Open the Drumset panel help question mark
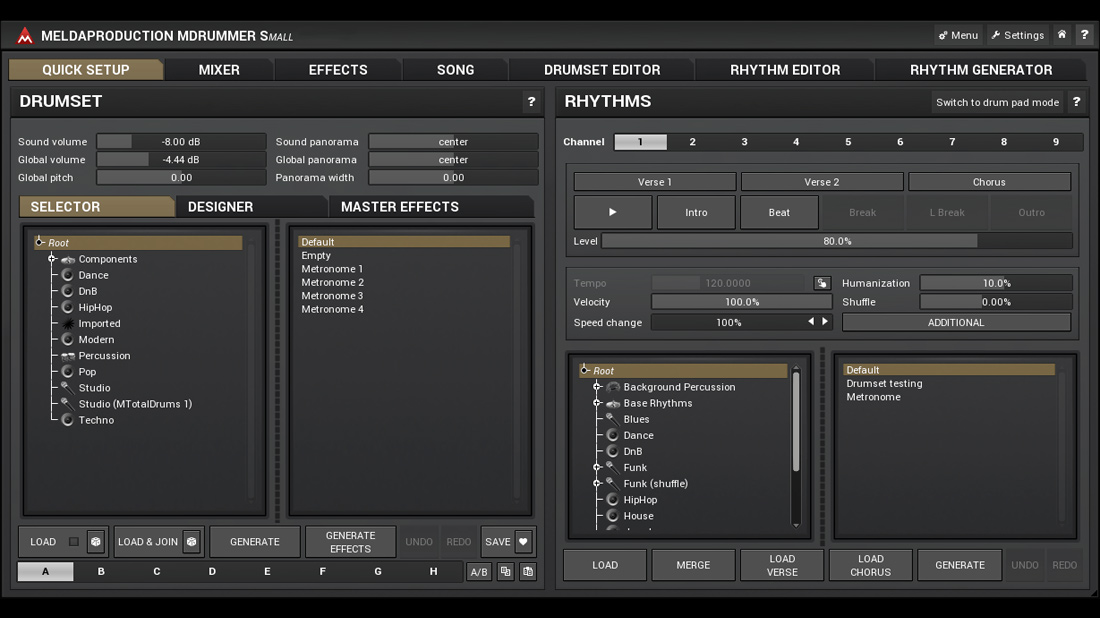Viewport: 1100px width, 618px height. (531, 102)
